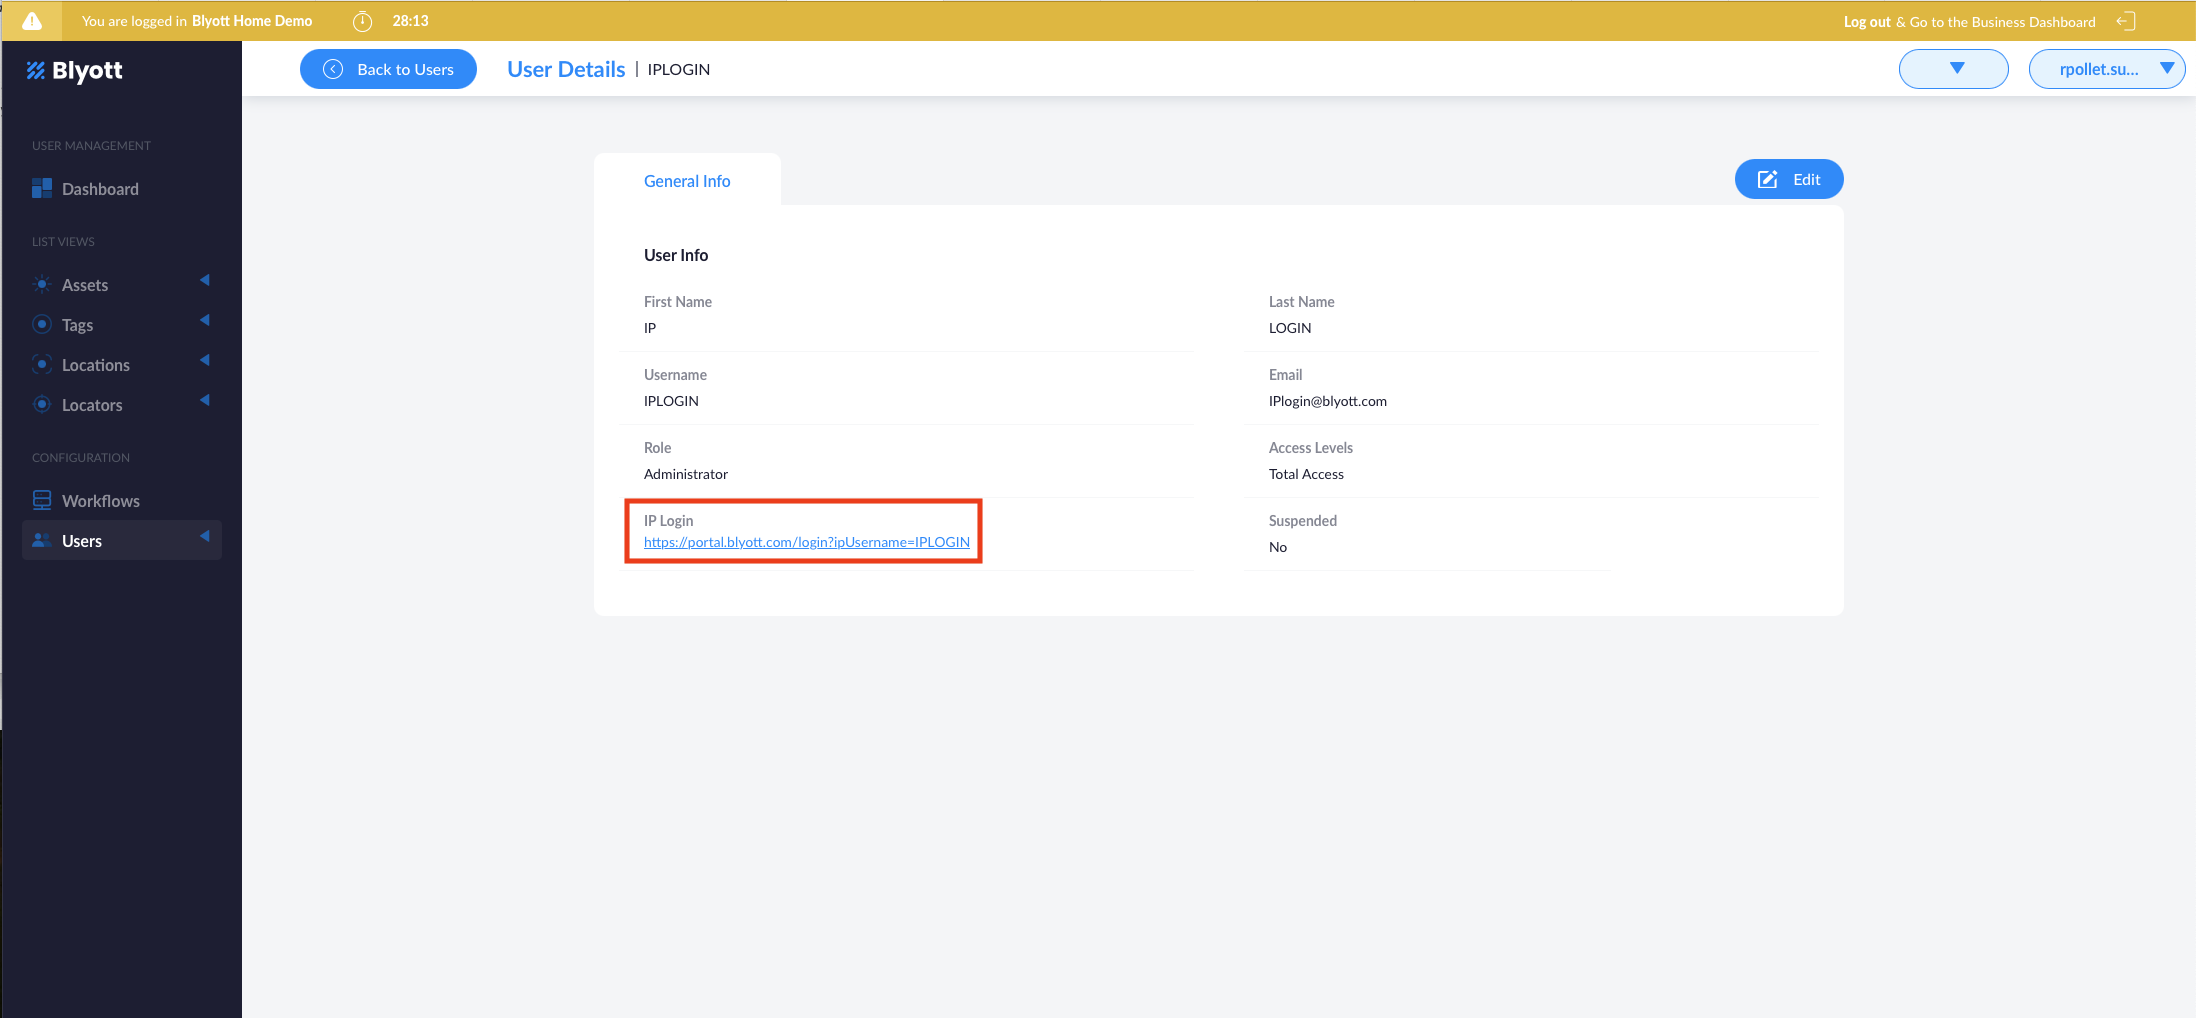Click the Tags sidebar icon
This screenshot has height=1018, width=2196.
[x=42, y=325]
